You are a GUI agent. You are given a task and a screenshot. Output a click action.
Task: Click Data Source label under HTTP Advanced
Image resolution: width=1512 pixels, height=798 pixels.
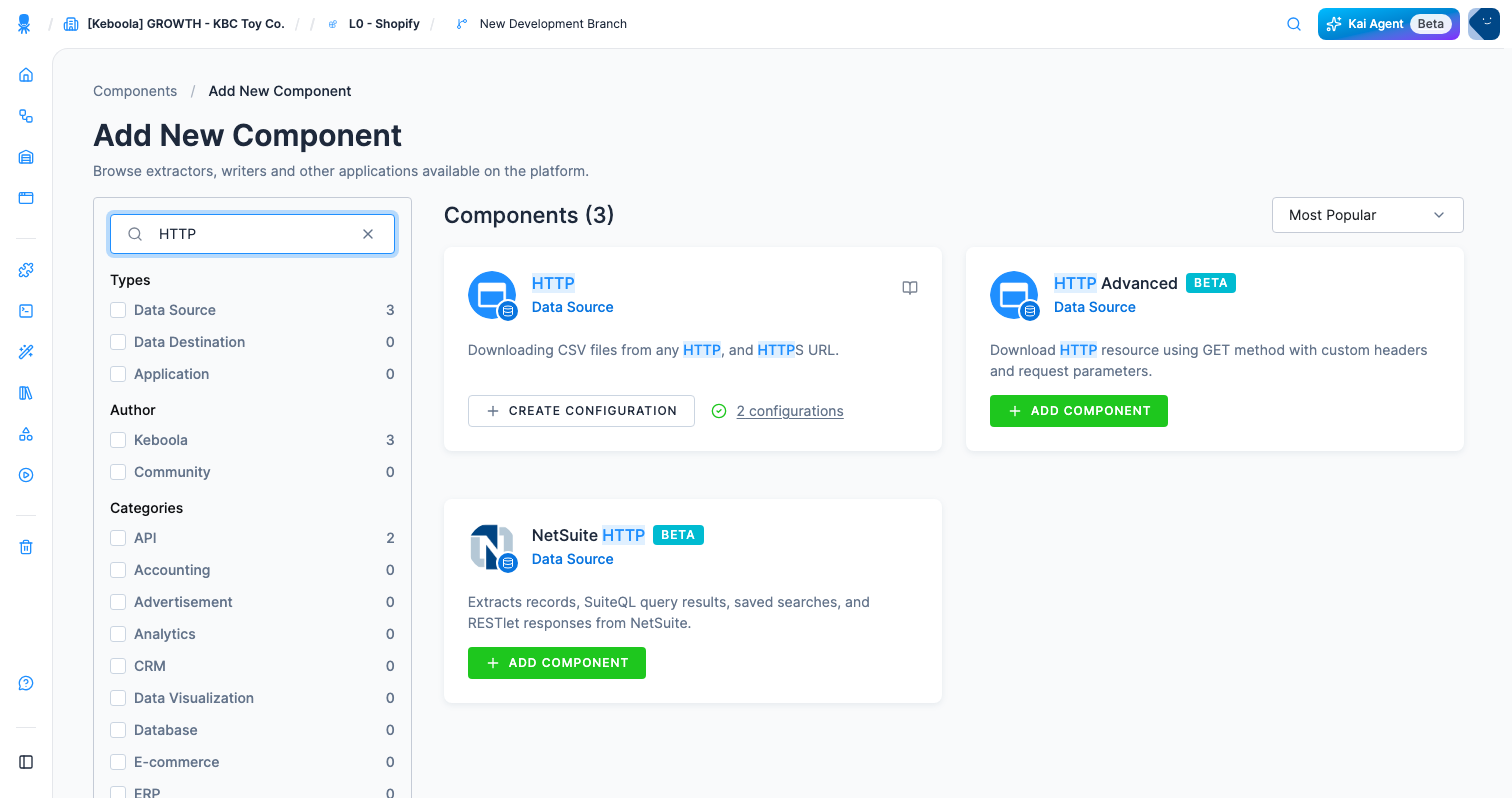[1095, 307]
